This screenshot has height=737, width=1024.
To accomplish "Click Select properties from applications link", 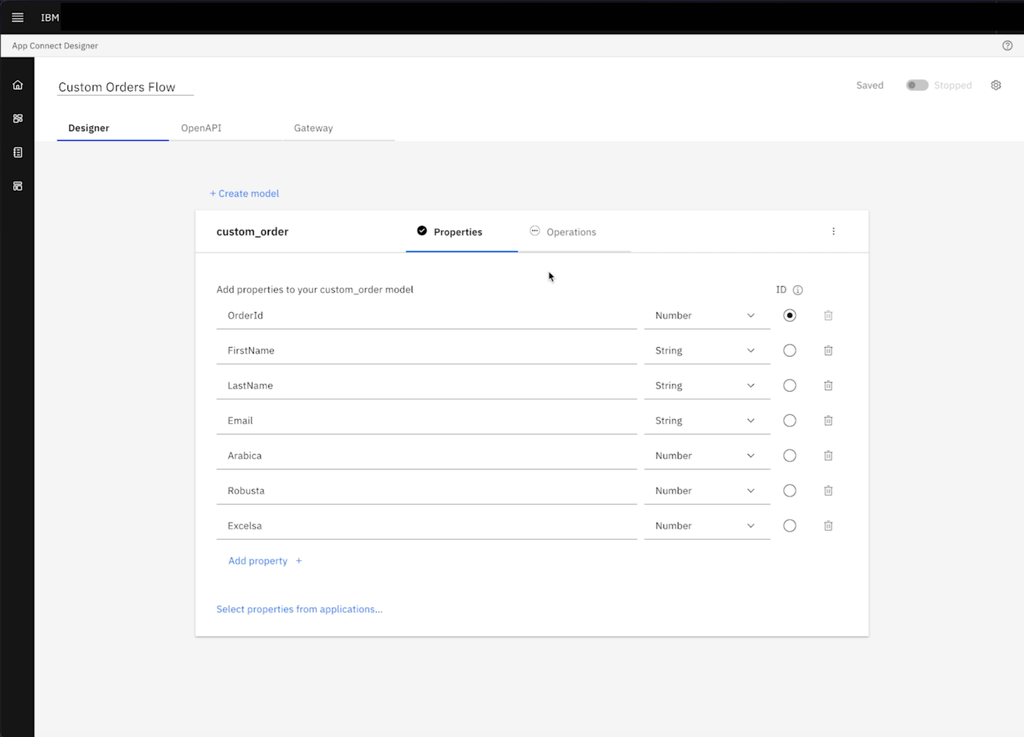I will (299, 609).
